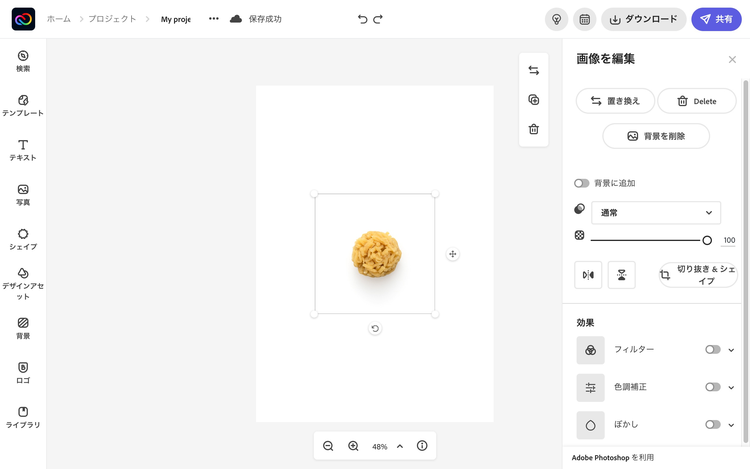Screen dimensions: 750x469
Task: Zoom in the canvas
Action: click(353, 446)
